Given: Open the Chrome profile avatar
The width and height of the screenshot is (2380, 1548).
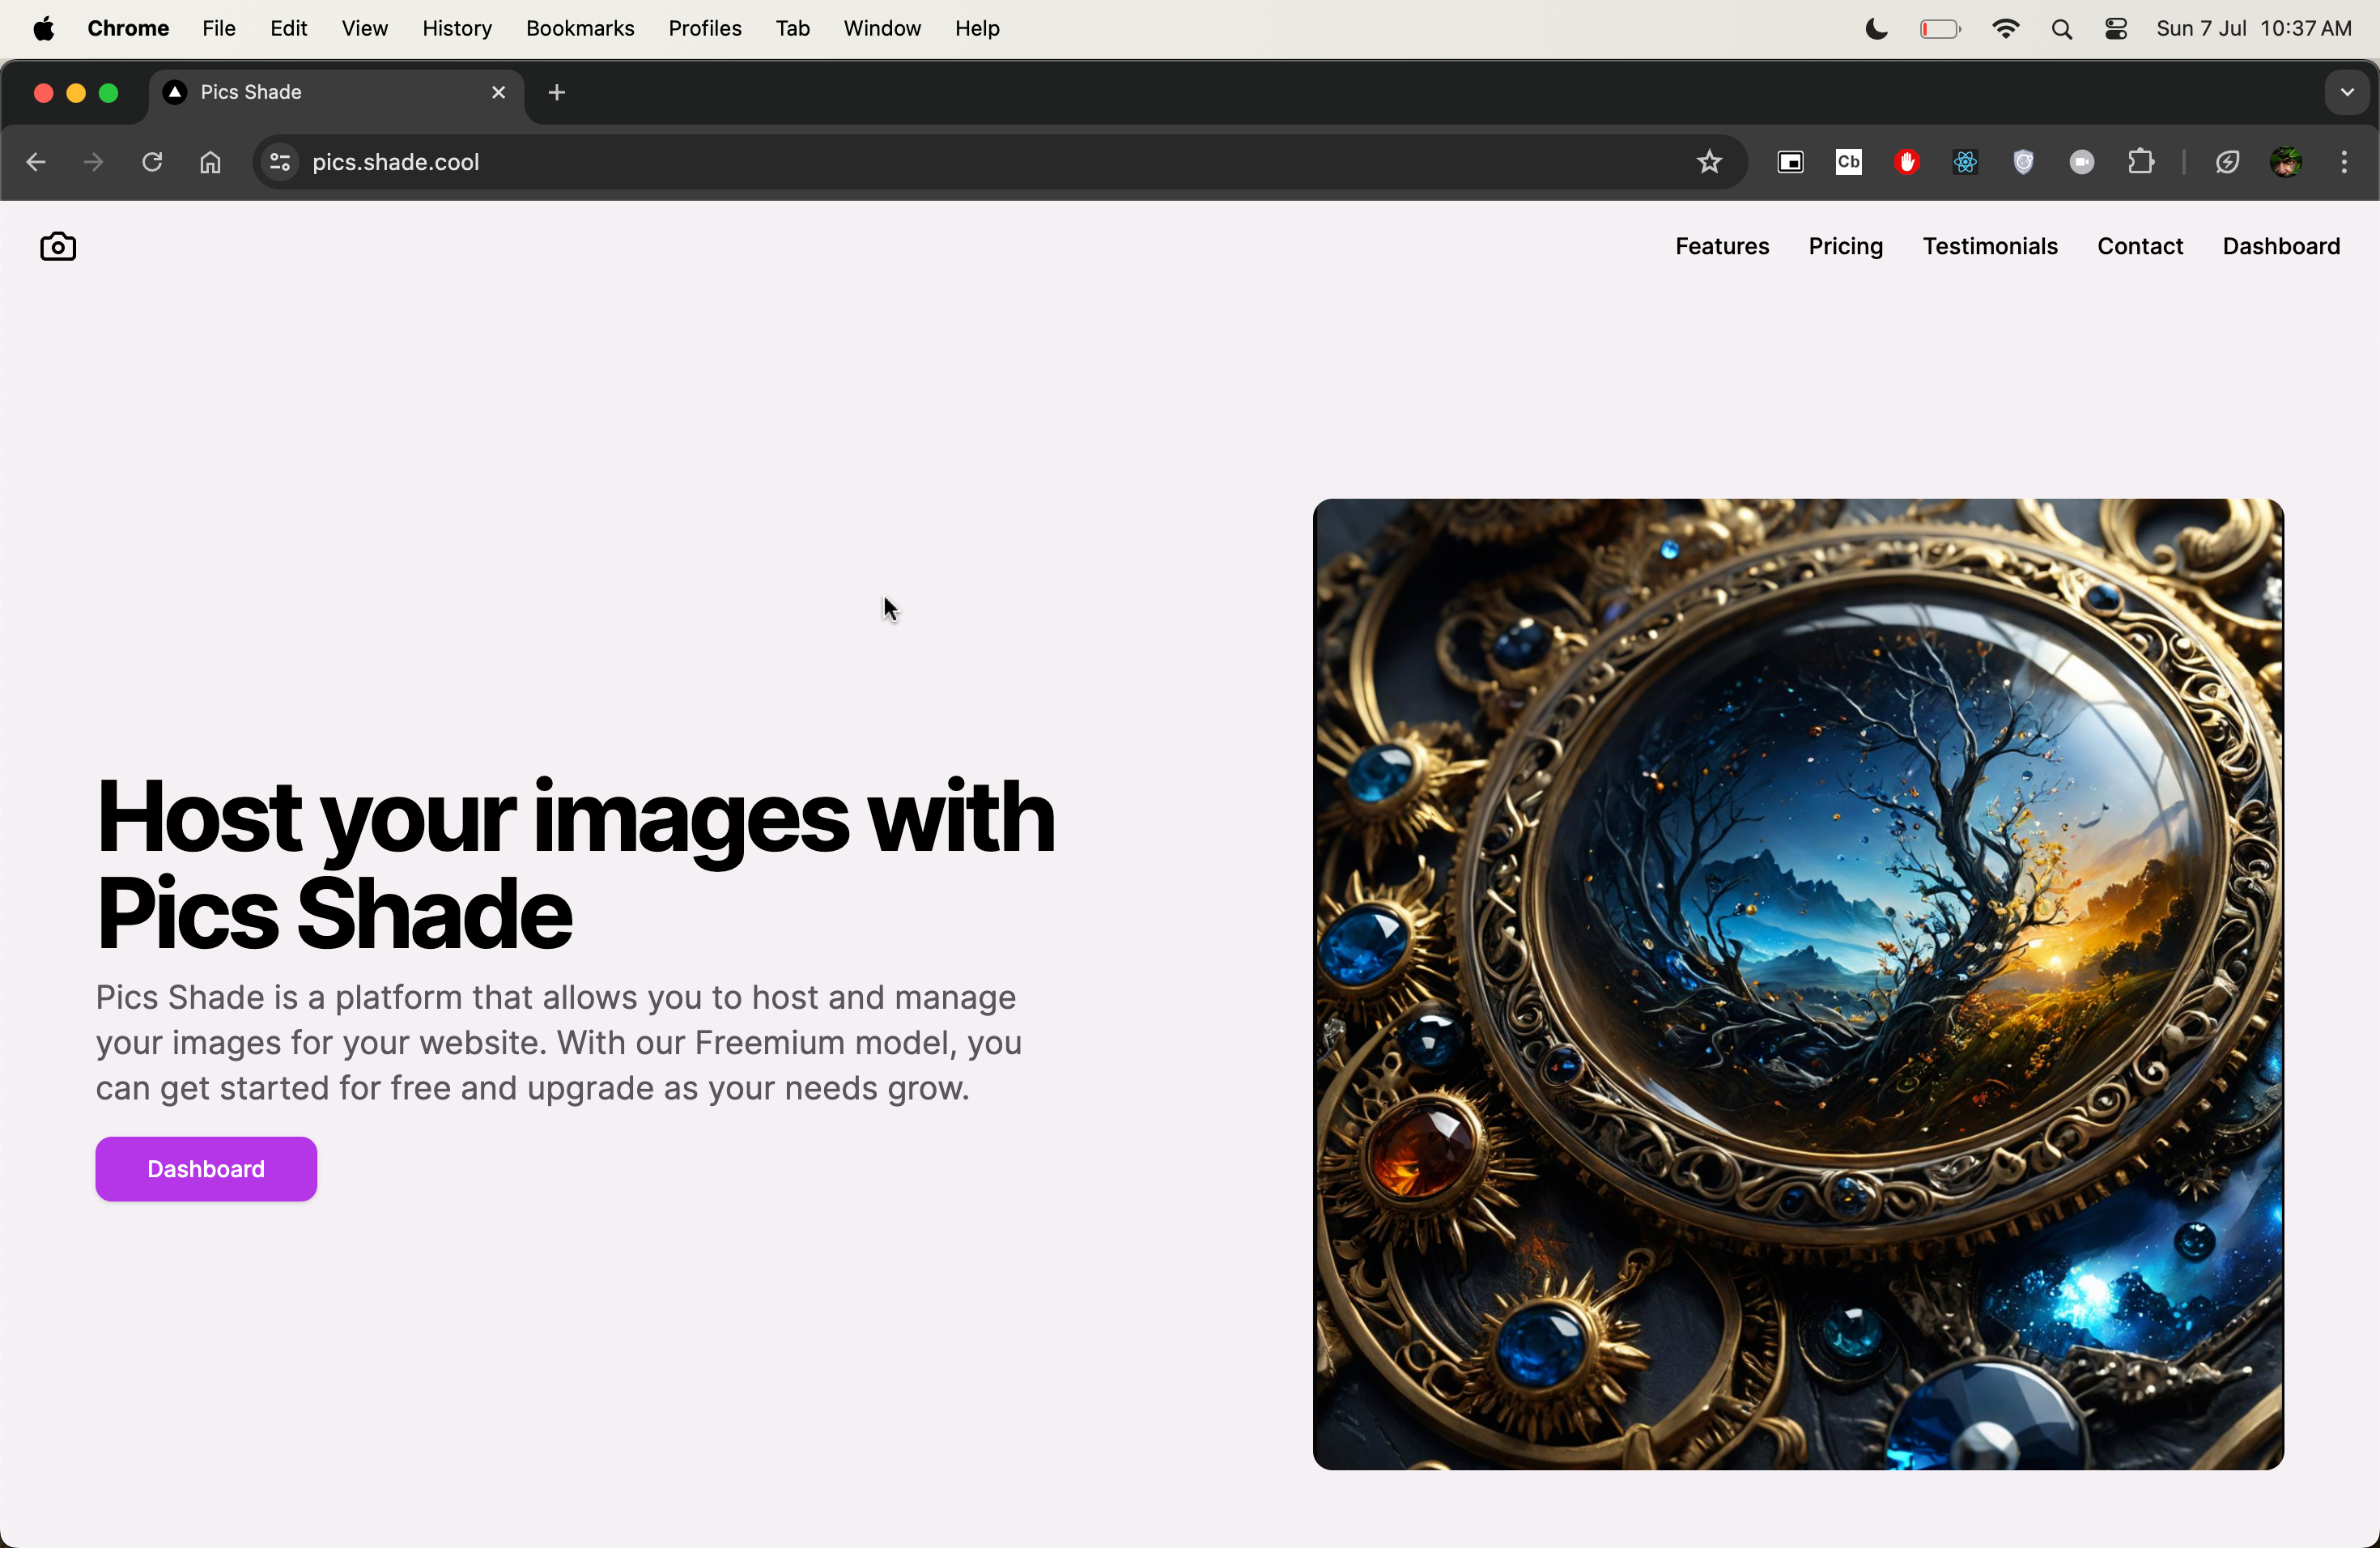Looking at the screenshot, I should tap(2286, 162).
